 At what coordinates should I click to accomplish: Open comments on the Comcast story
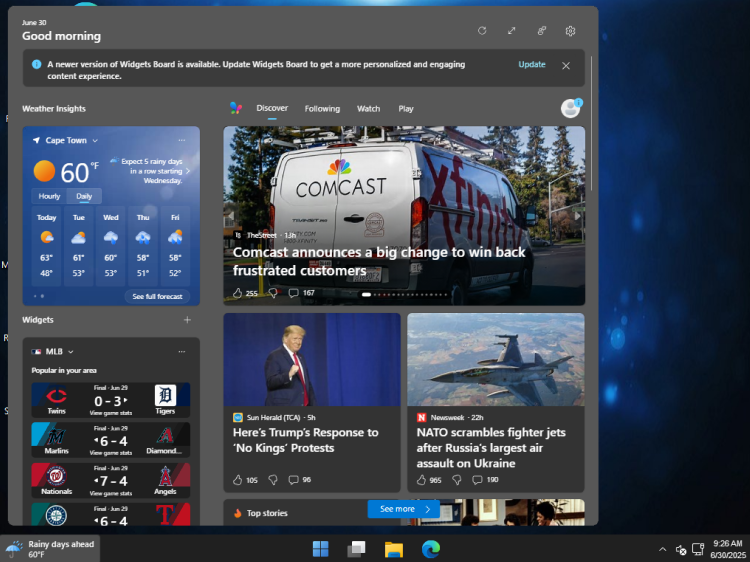293,293
